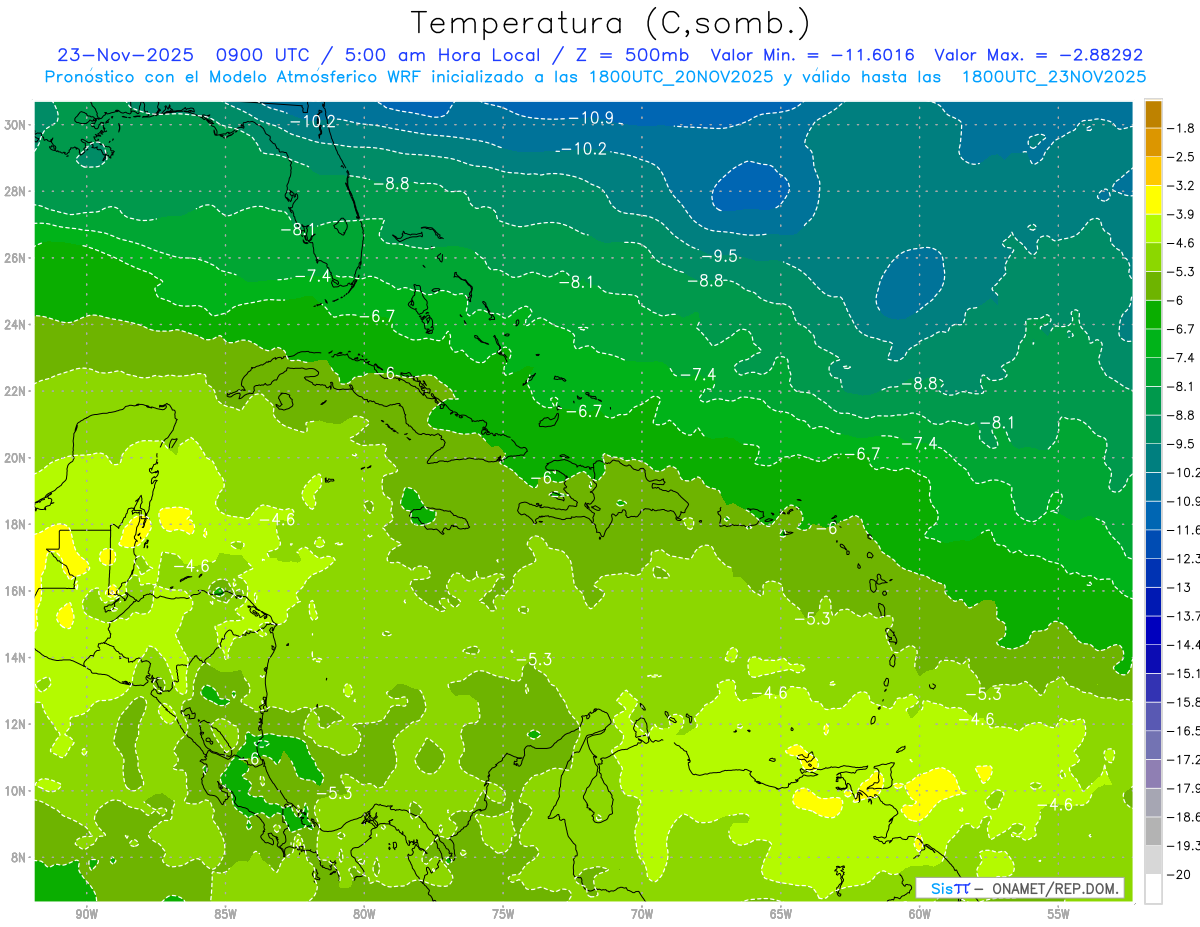Click colorbar tick label '-19.3'
The width and height of the screenshot is (1200, 927).
tap(1181, 846)
